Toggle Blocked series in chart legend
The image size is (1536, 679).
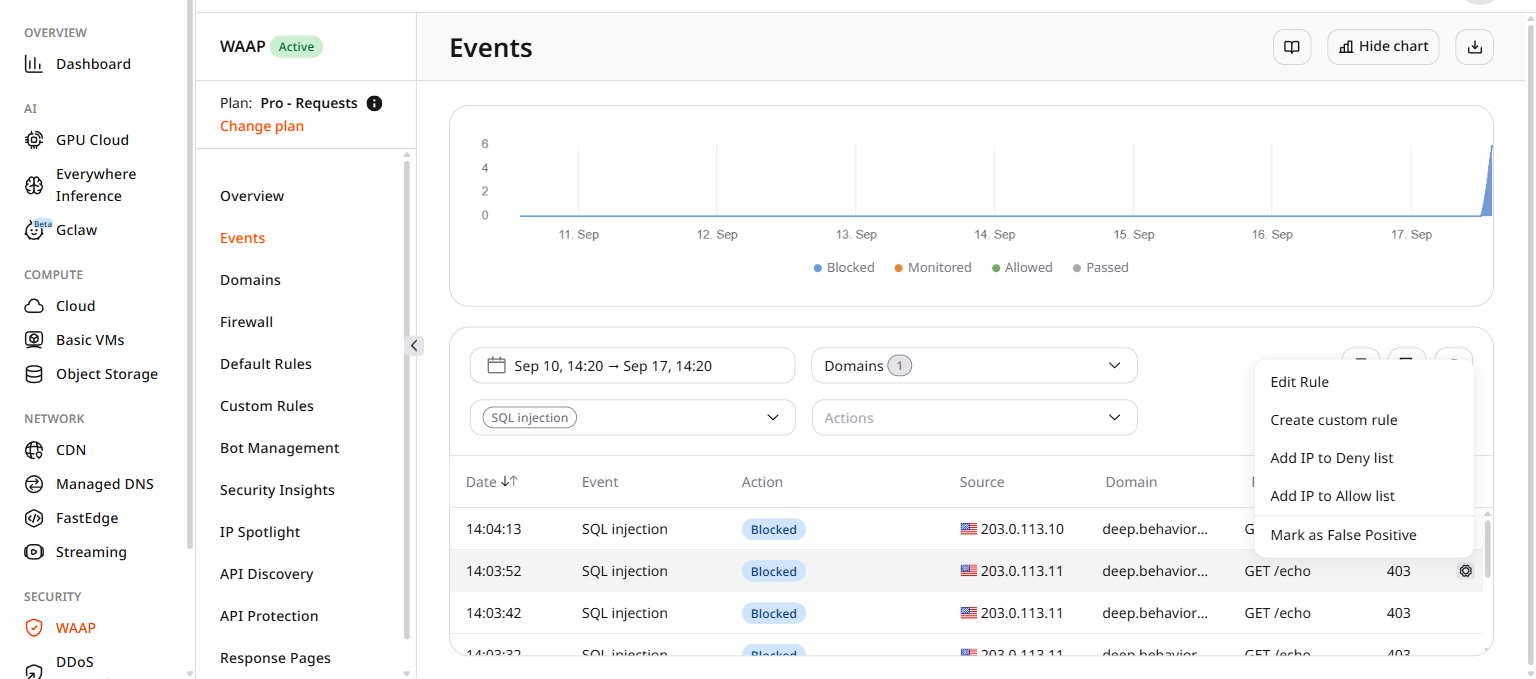pyautogui.click(x=844, y=268)
